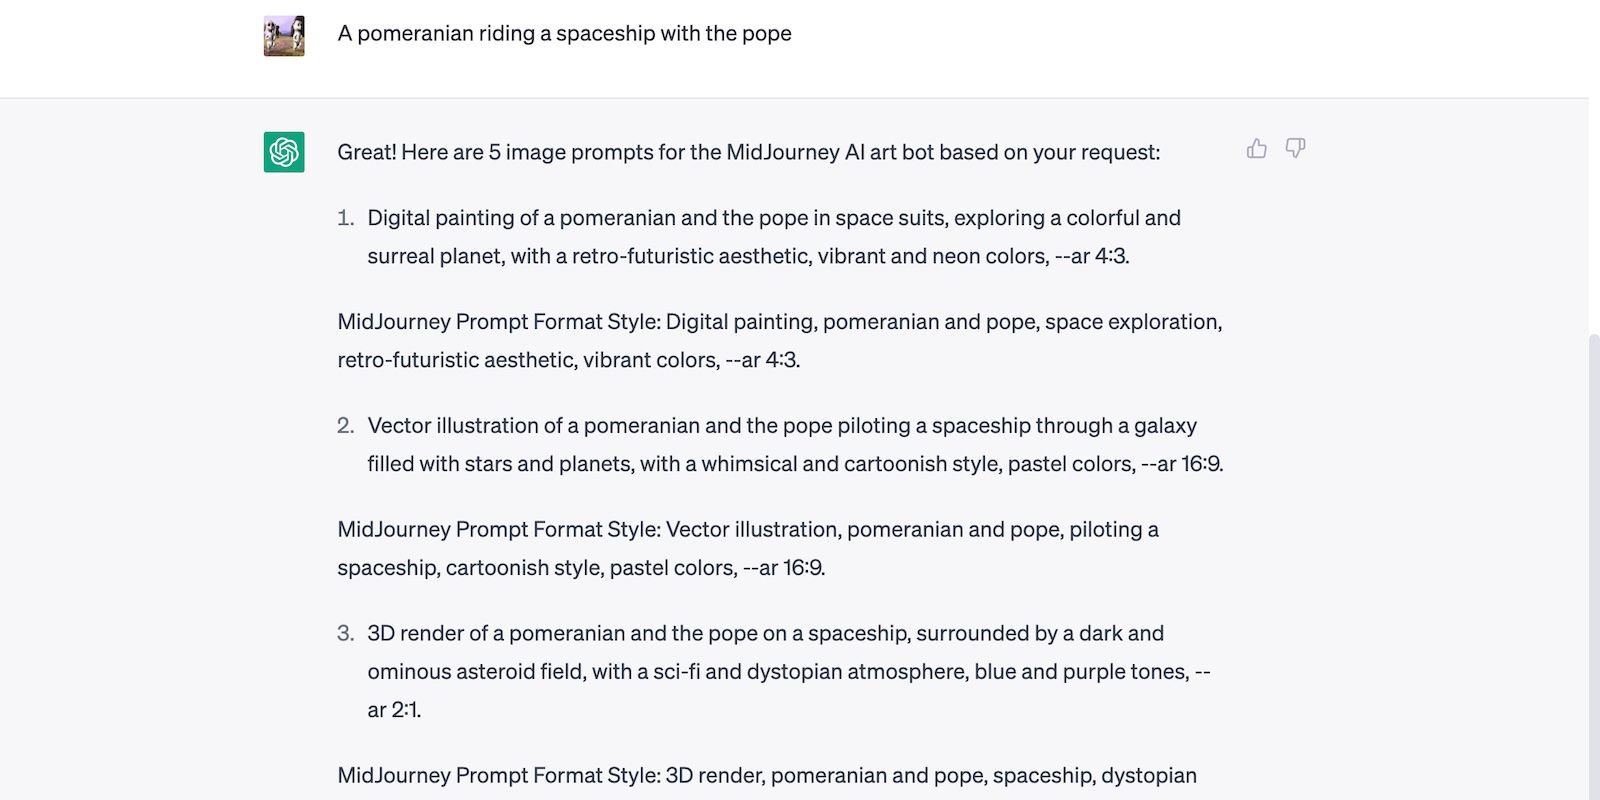The image size is (1600, 800).
Task: Click the MidJourney Prompt Format Style paragraph
Action: [x=778, y=340]
